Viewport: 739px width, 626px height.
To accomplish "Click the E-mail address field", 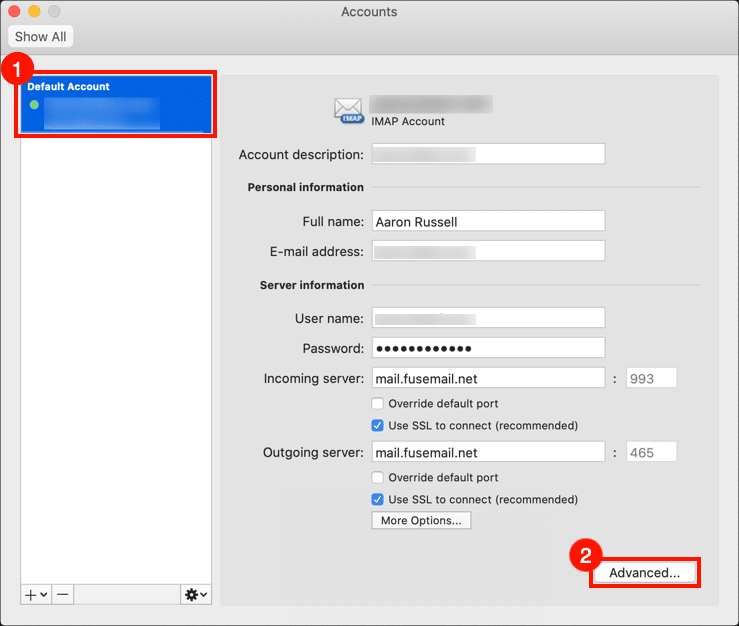I will click(x=488, y=251).
